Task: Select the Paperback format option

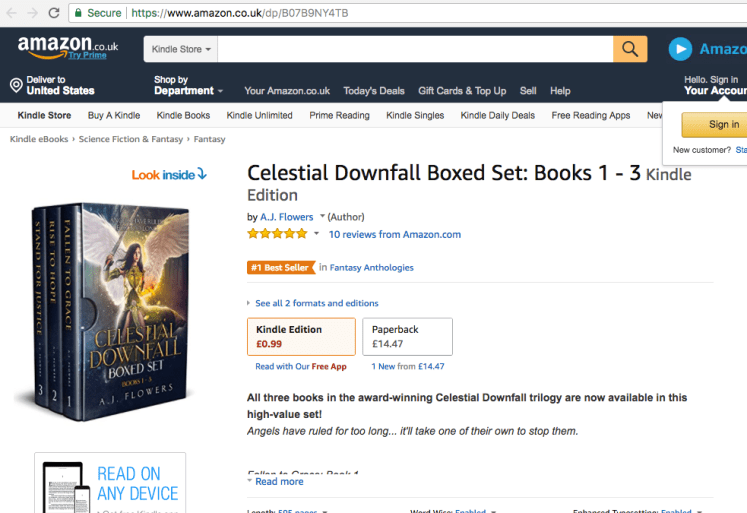Action: click(407, 337)
